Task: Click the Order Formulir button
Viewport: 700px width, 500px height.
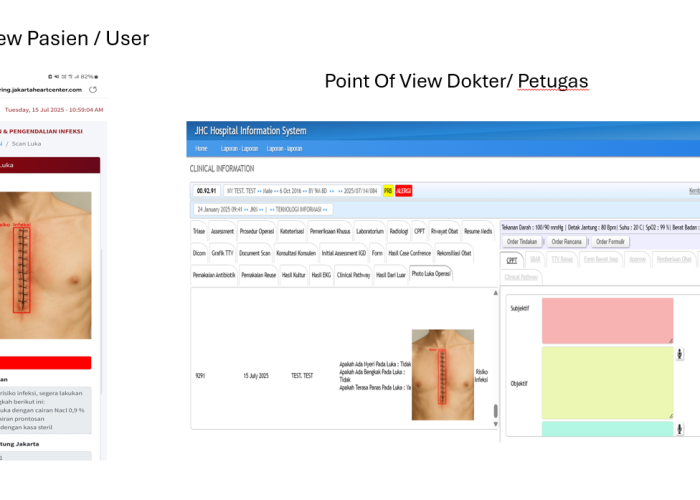Action: [611, 241]
